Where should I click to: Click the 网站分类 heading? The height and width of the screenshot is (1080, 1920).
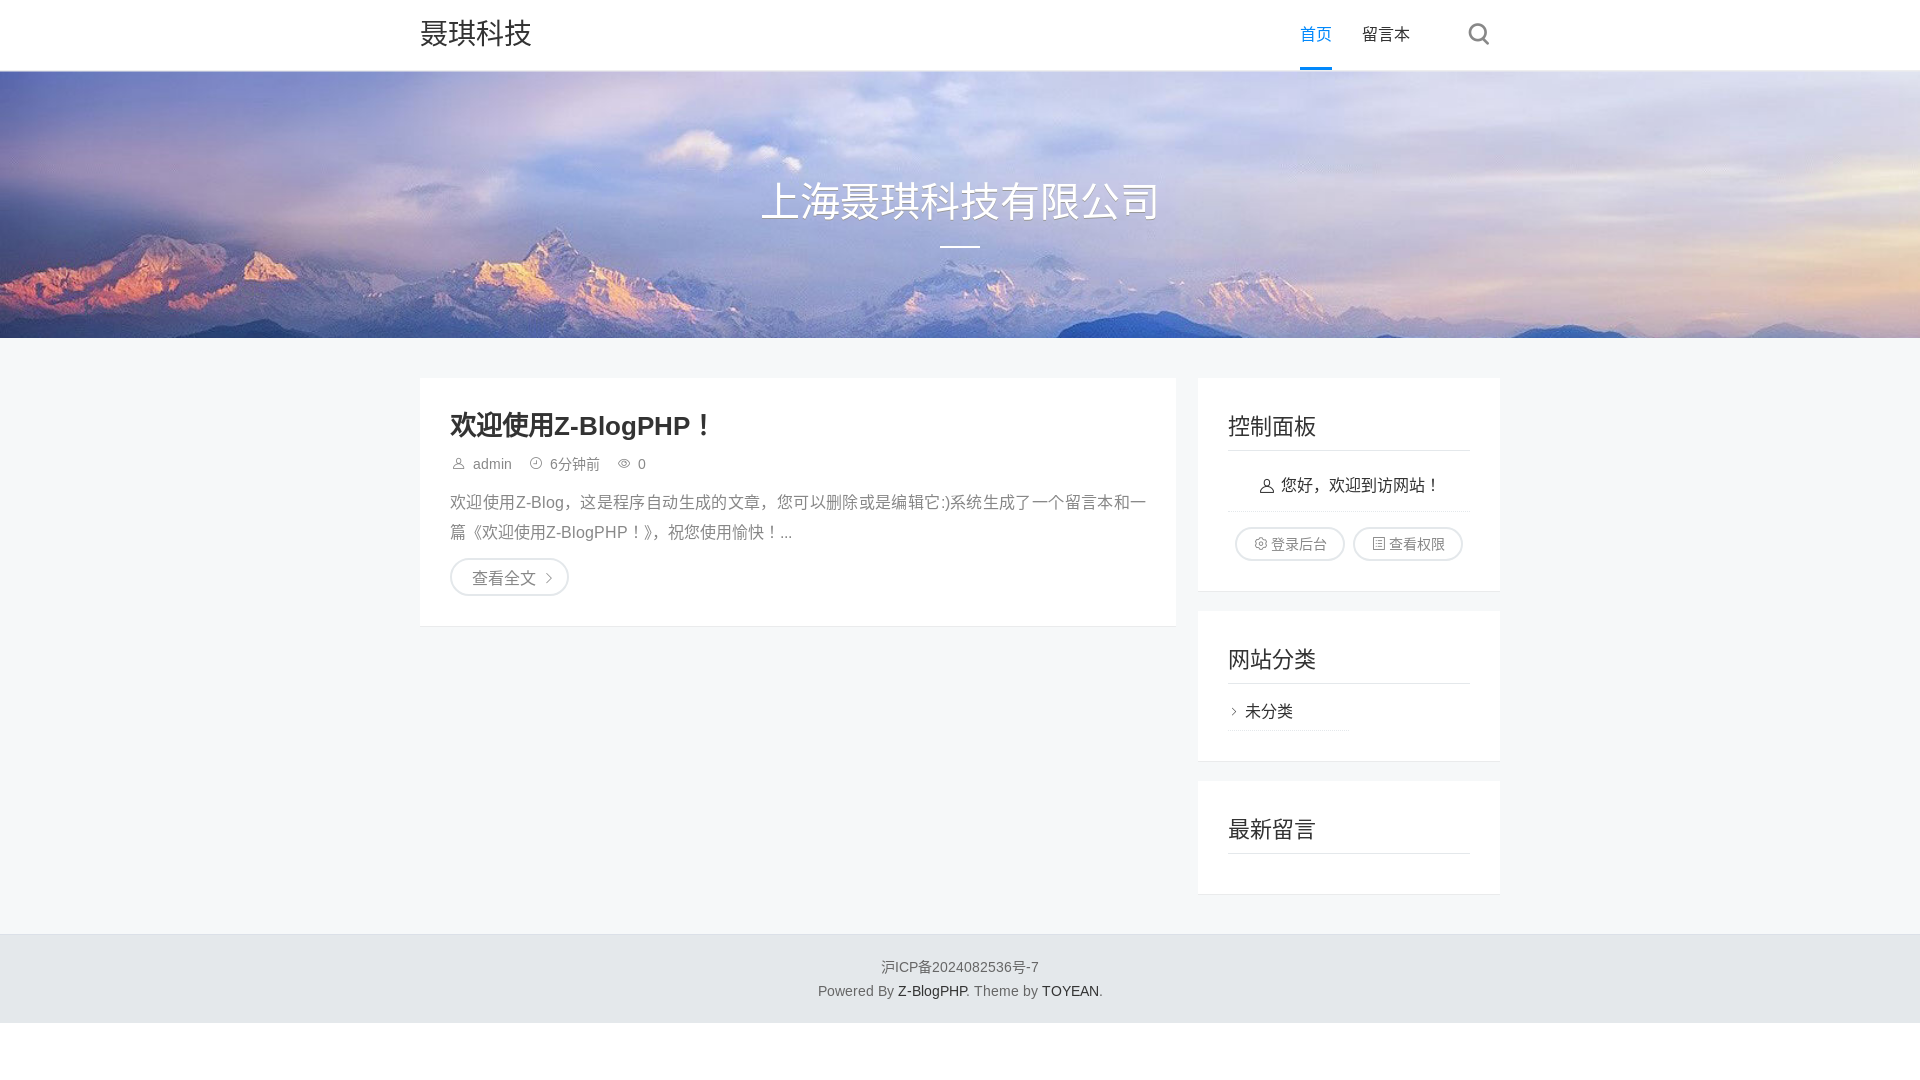tap(1272, 659)
